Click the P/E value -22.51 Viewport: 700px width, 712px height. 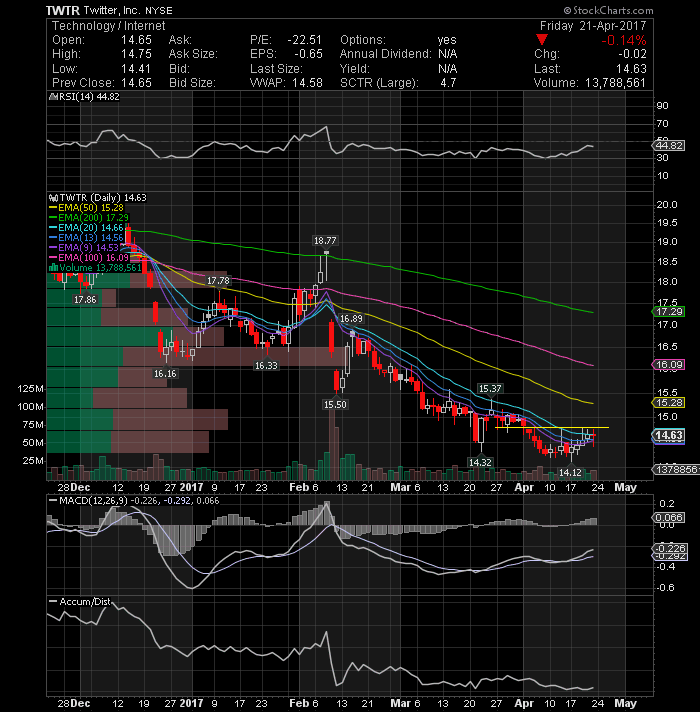305,40
